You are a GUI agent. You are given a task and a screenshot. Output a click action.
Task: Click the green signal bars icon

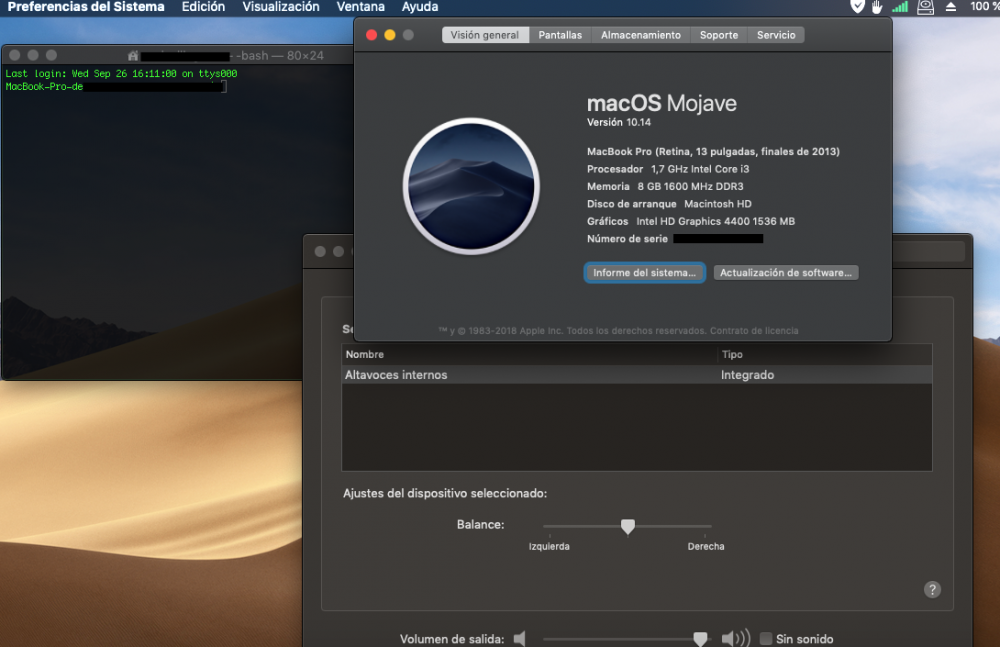[x=900, y=7]
